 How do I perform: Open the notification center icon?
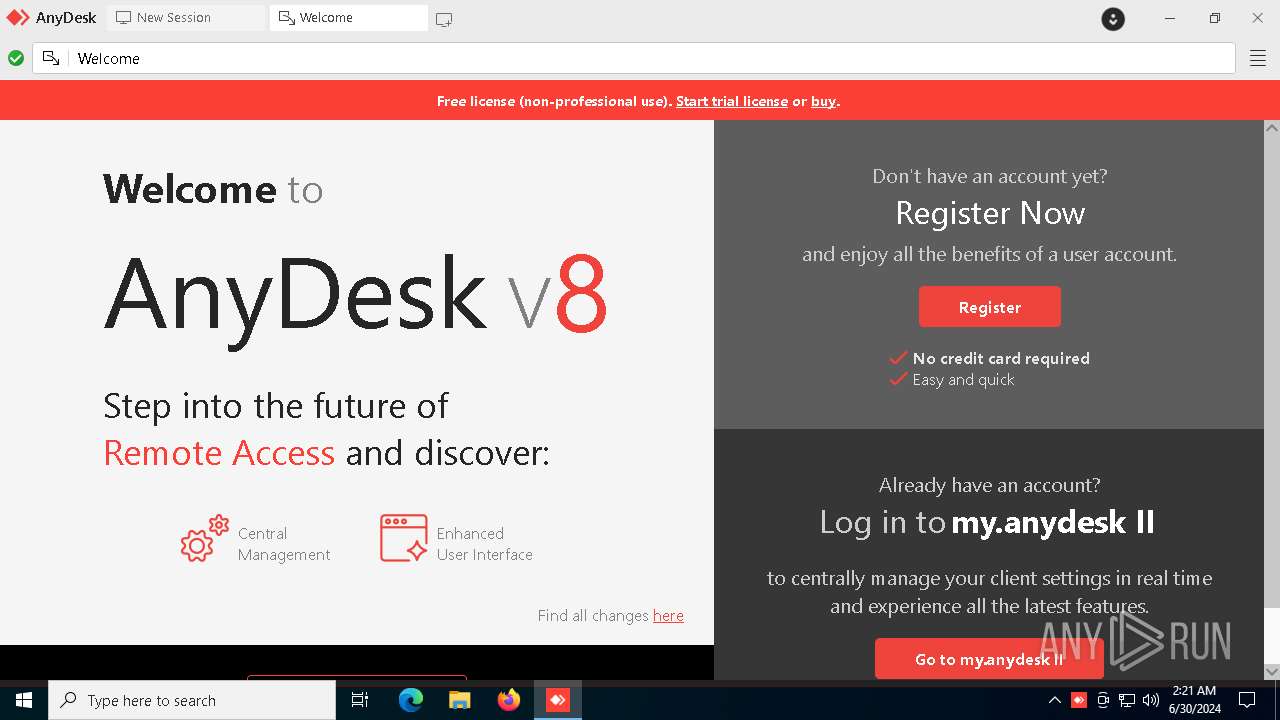[1247, 700]
